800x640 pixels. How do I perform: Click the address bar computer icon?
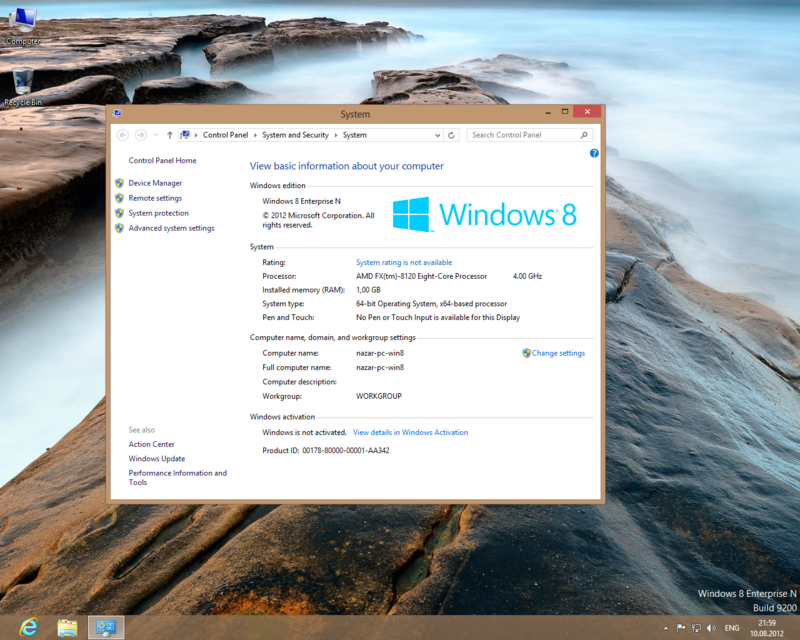pyautogui.click(x=185, y=135)
